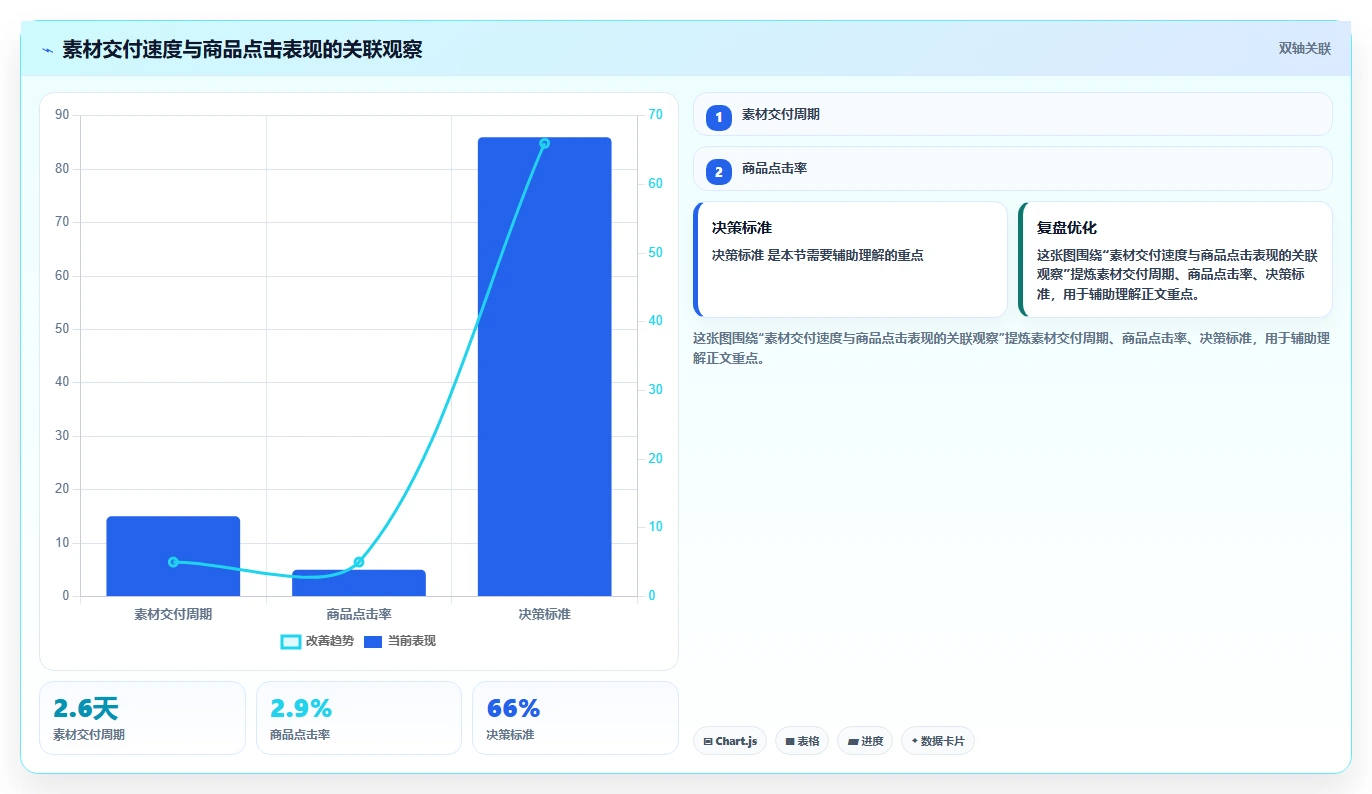Open the 复盘优化 card
The height and width of the screenshot is (794, 1372).
(x=1175, y=259)
